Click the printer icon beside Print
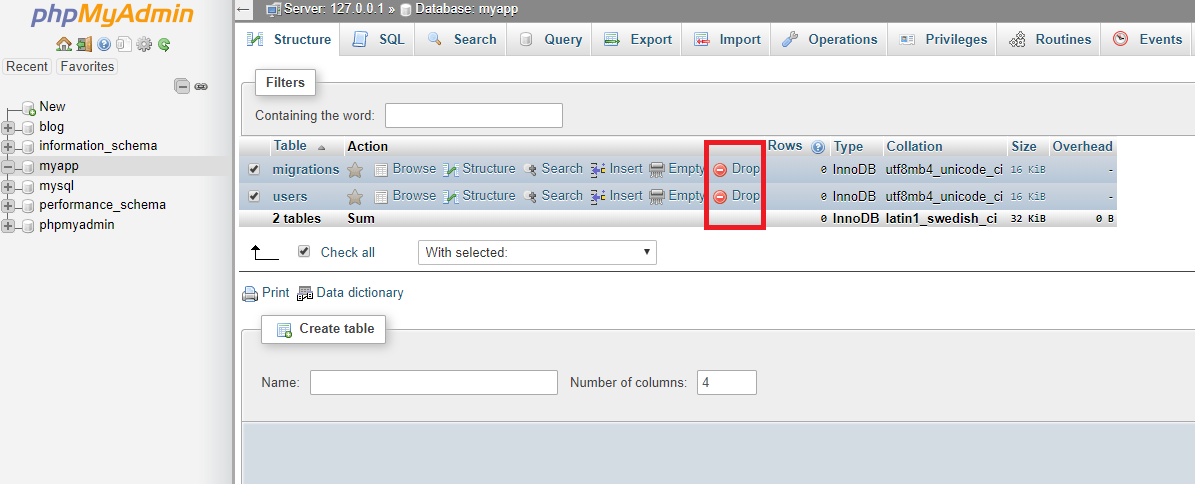This screenshot has width=1195, height=484. pyautogui.click(x=250, y=293)
